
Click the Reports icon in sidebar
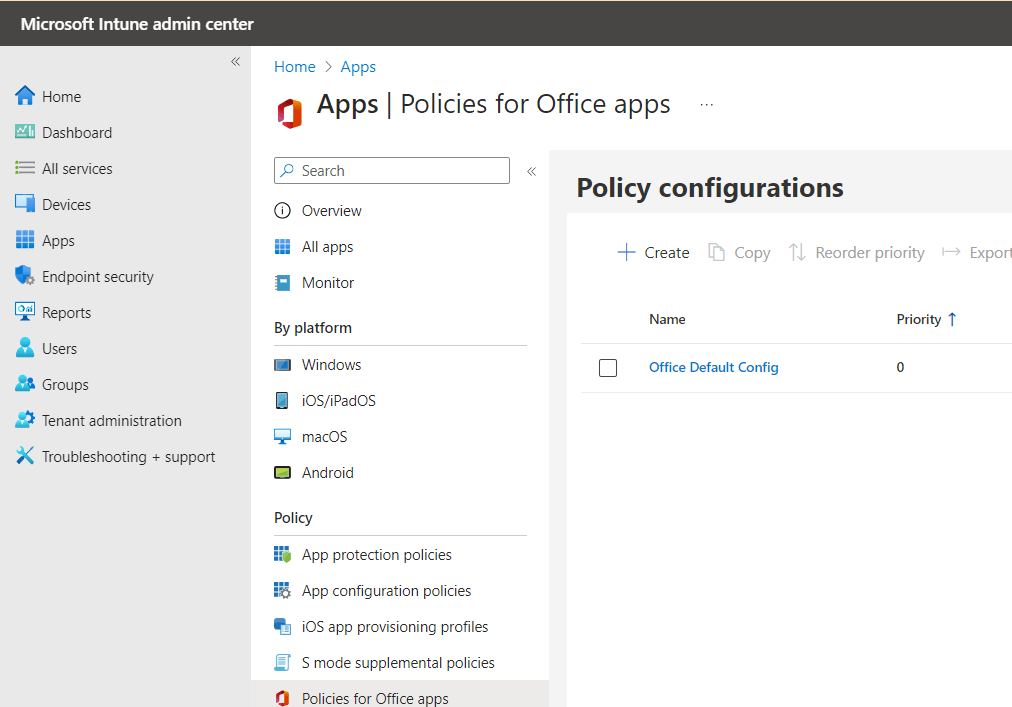pos(25,313)
